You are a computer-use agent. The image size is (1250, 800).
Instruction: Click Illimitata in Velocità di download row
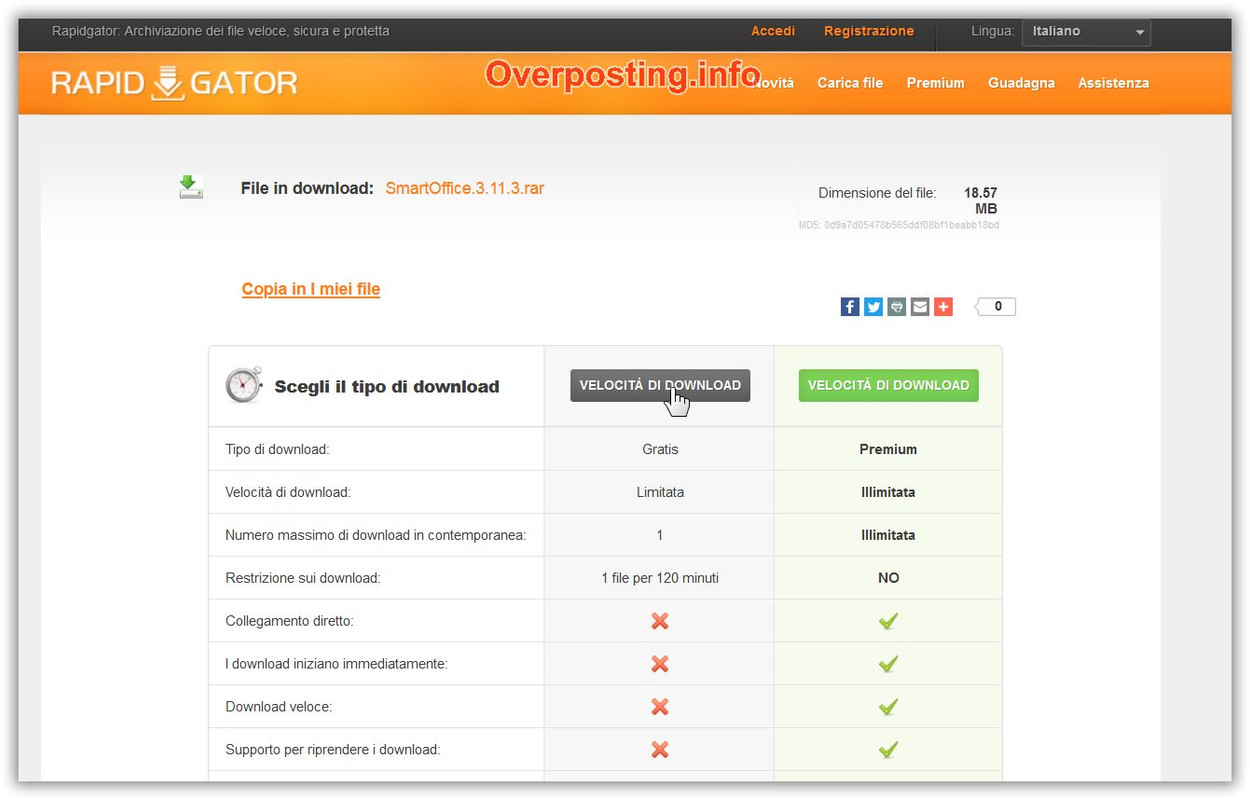(x=888, y=492)
